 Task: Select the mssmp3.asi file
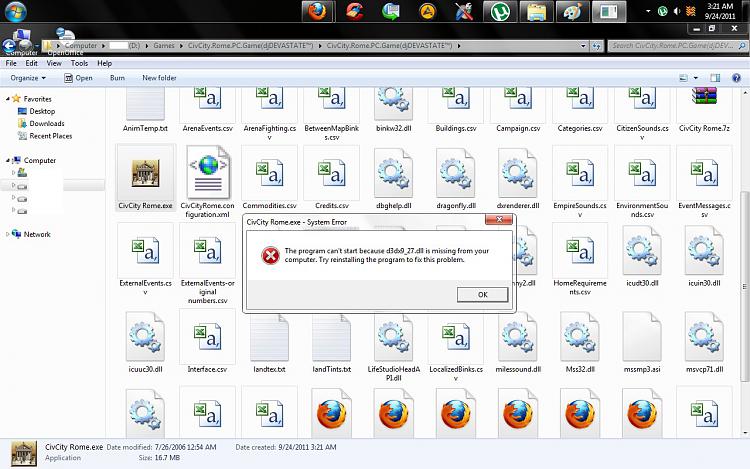[x=642, y=341]
